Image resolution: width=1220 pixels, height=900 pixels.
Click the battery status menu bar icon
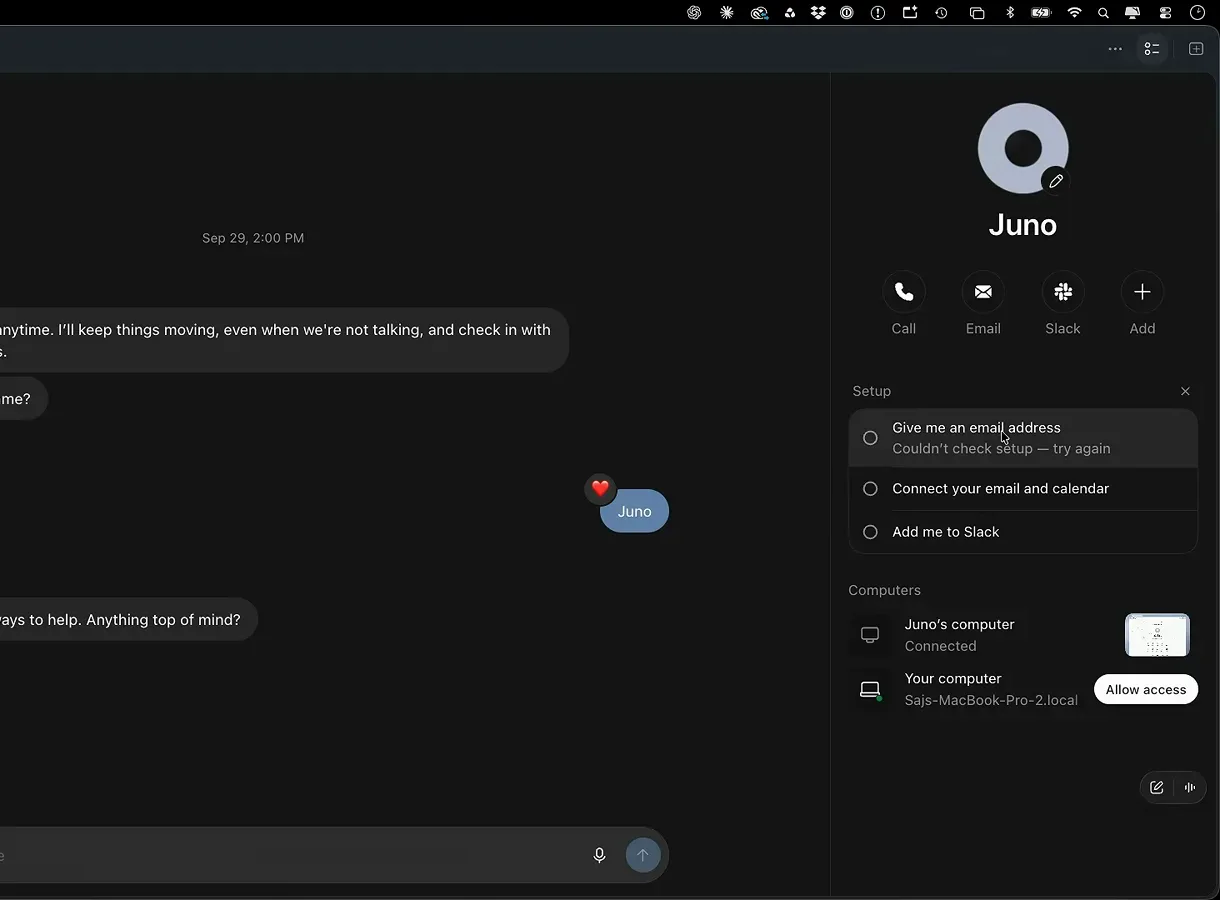tap(1041, 13)
